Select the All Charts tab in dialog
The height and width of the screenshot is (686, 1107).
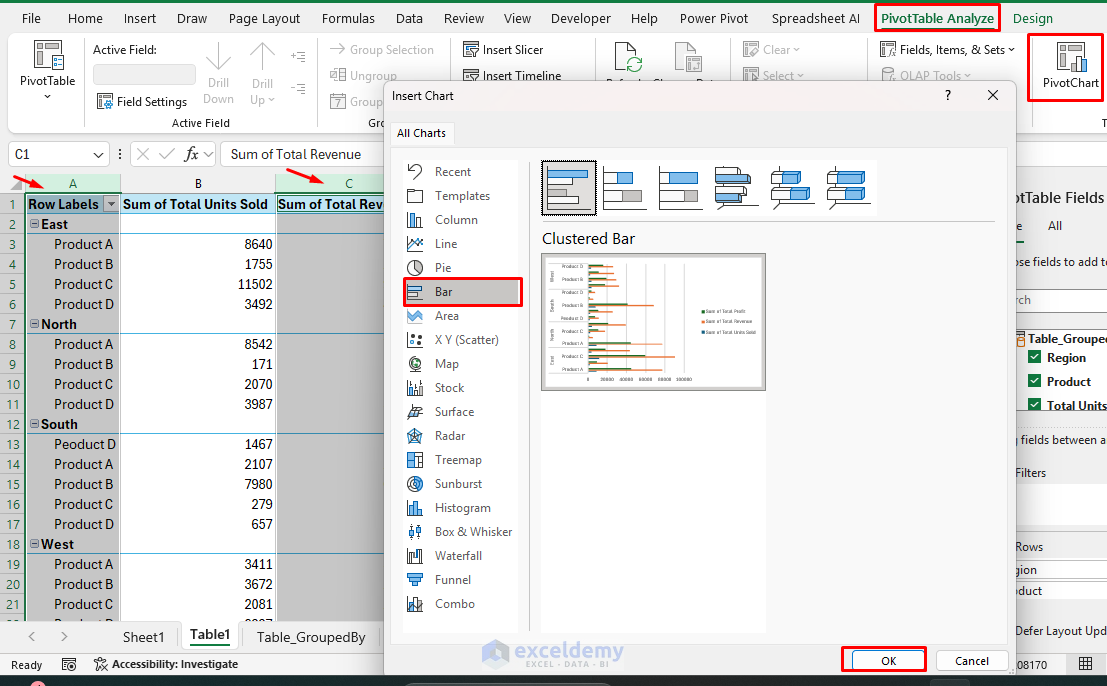coord(421,133)
